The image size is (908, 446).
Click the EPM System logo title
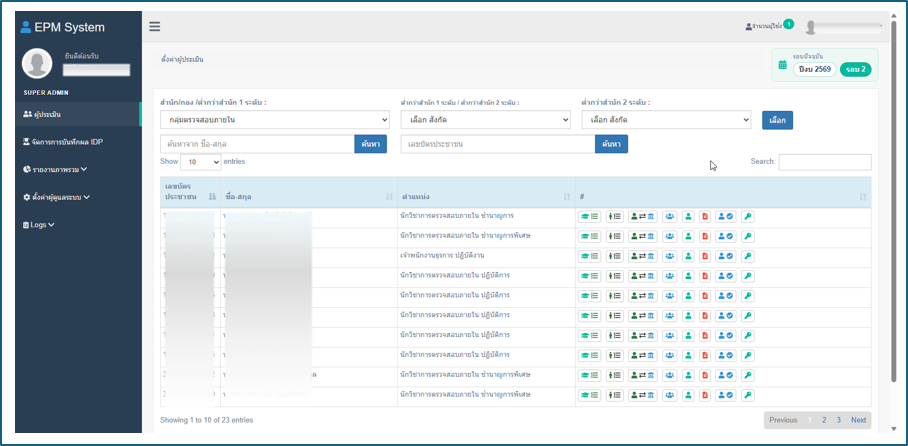pos(63,27)
